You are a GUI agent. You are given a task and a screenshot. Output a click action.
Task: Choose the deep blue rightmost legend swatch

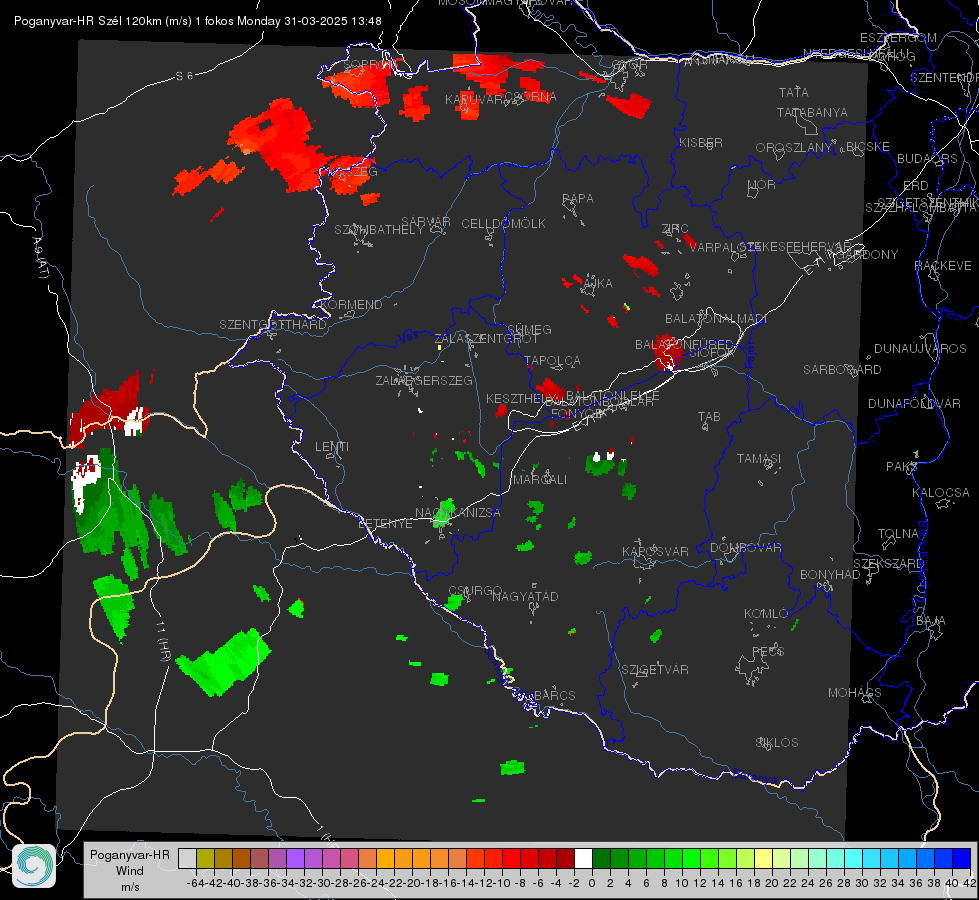coord(962,858)
